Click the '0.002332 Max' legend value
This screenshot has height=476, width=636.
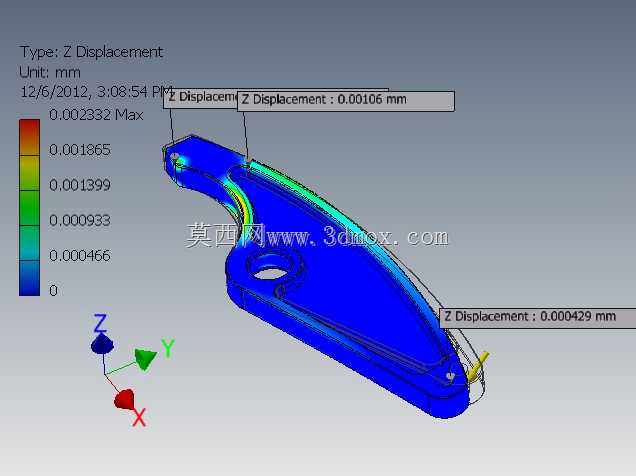[x=96, y=115]
